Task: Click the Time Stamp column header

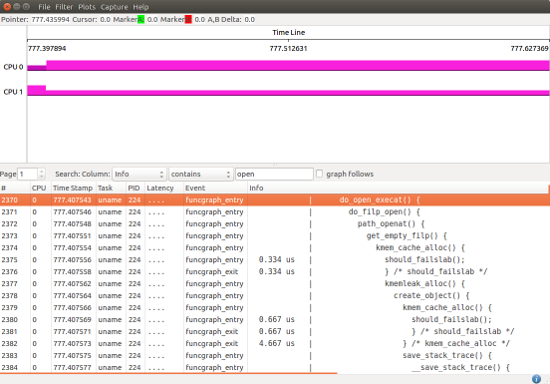Action: coord(73,188)
